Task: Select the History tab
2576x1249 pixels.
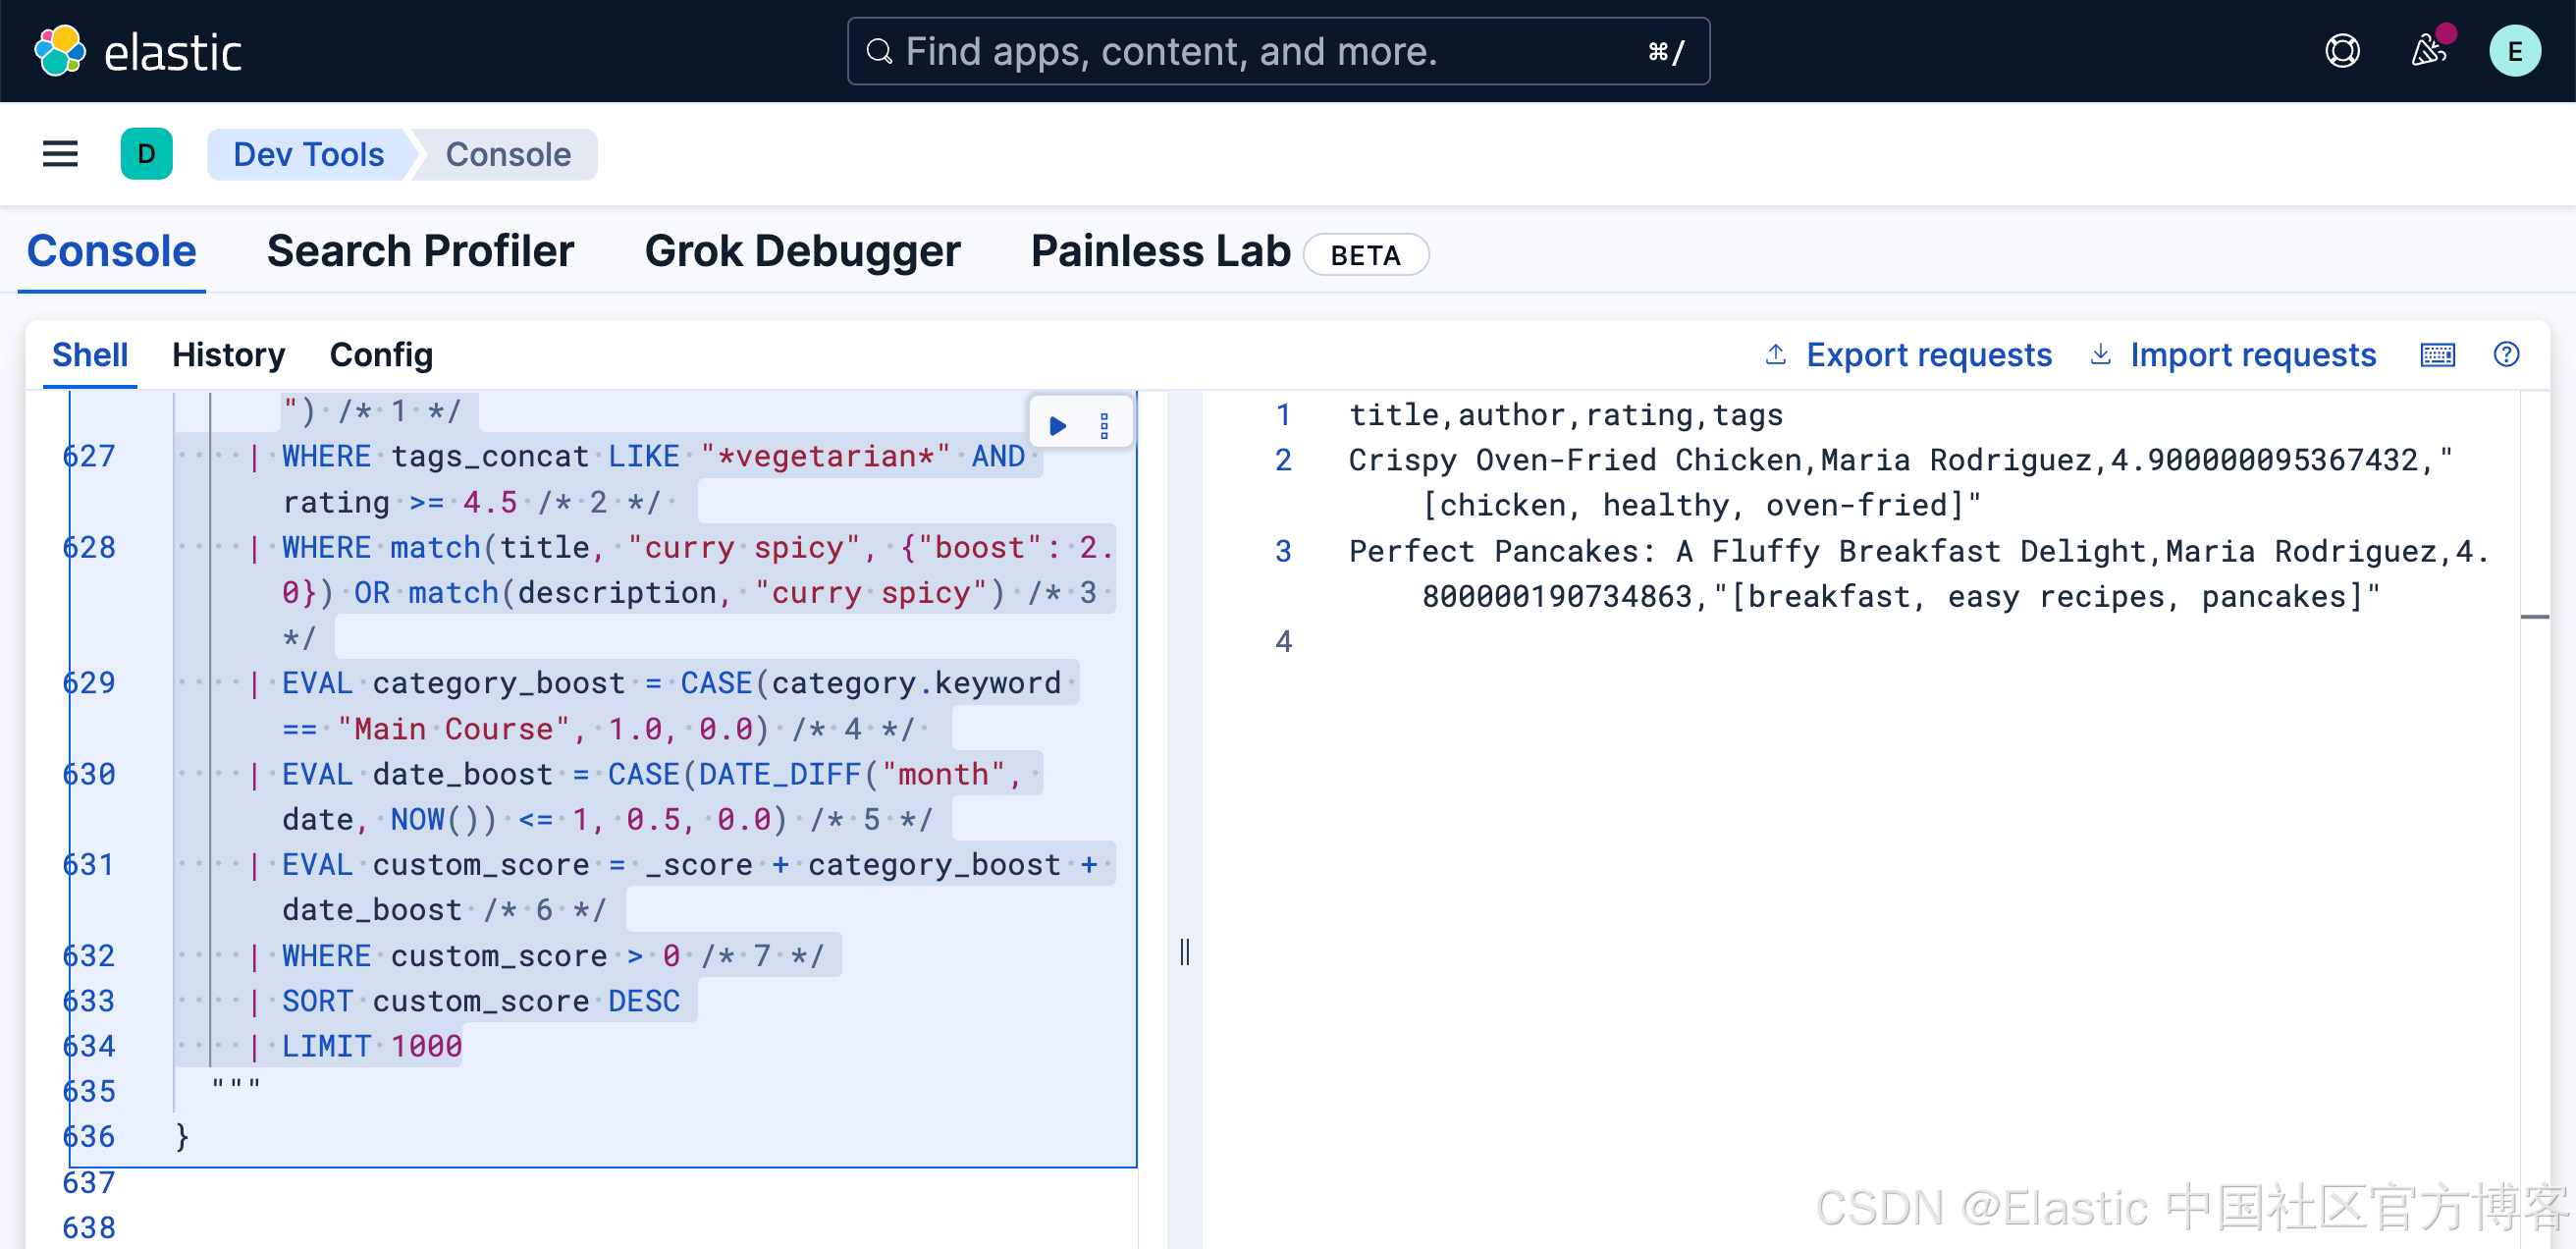Action: coord(228,355)
